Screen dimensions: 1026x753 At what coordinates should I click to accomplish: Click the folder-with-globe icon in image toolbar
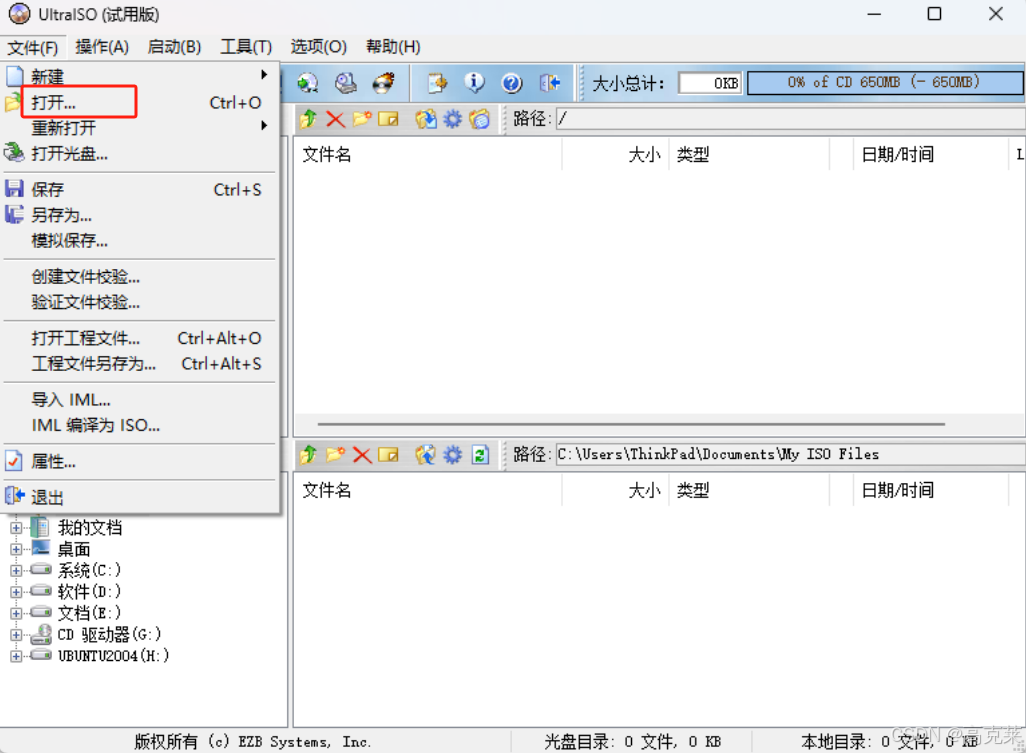pos(479,119)
